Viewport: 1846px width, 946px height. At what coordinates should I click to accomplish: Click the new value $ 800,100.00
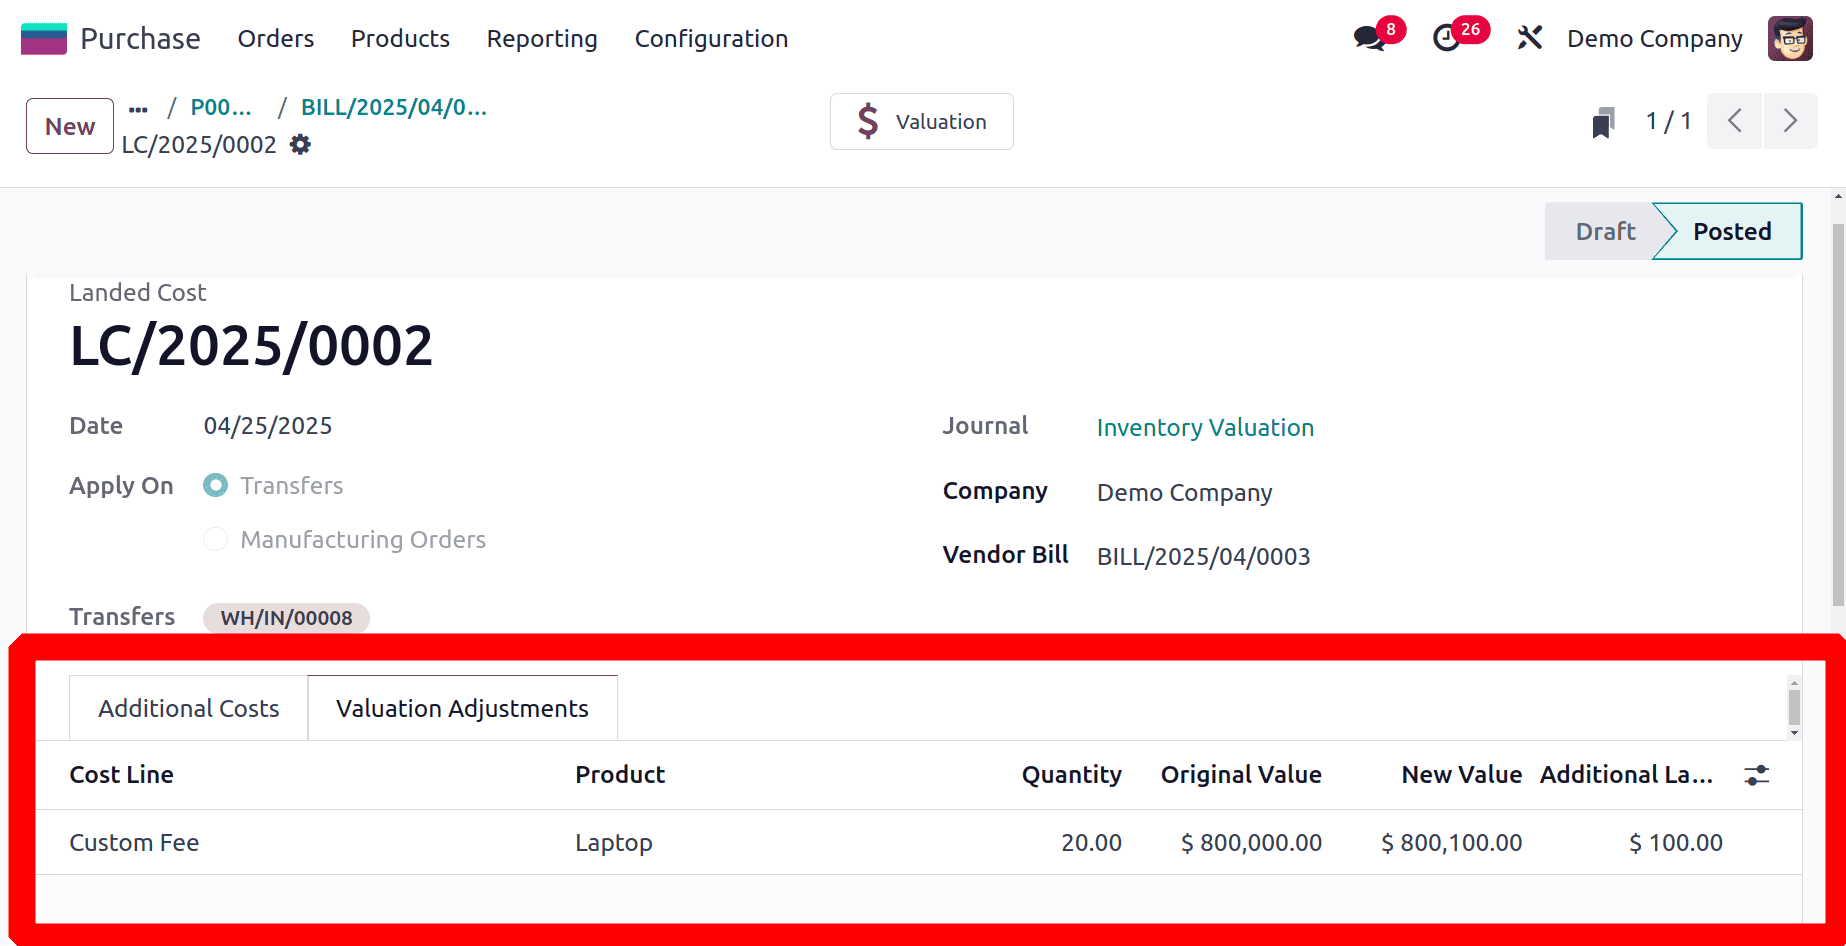click(1451, 843)
